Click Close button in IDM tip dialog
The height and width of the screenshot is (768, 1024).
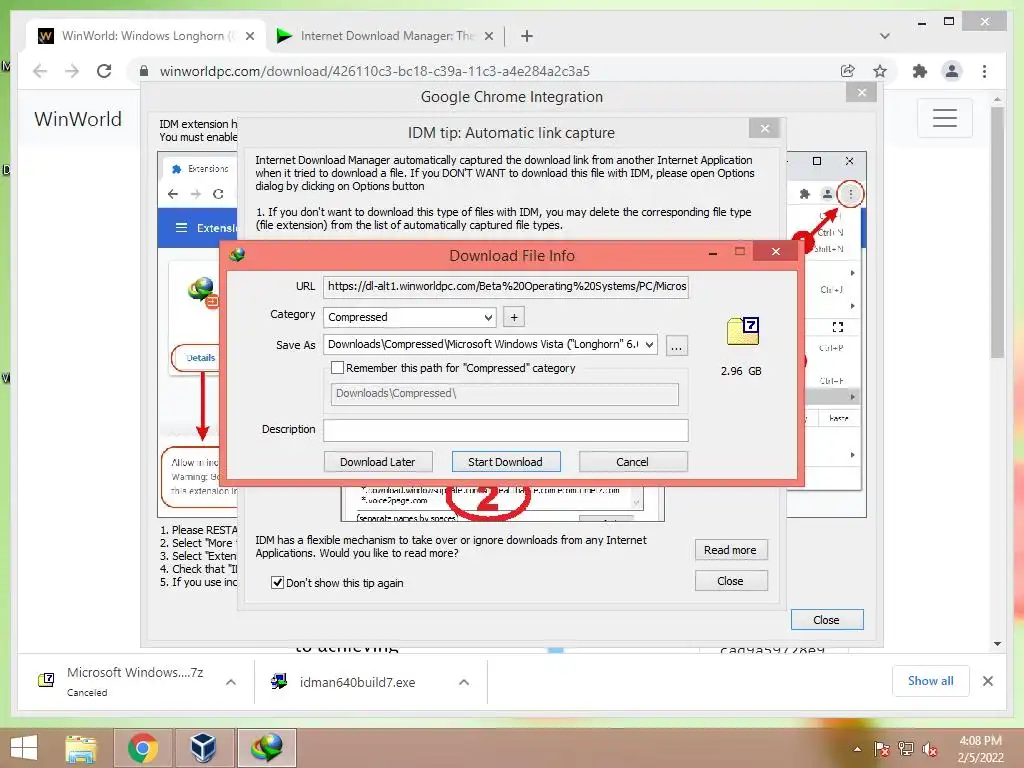coord(730,581)
